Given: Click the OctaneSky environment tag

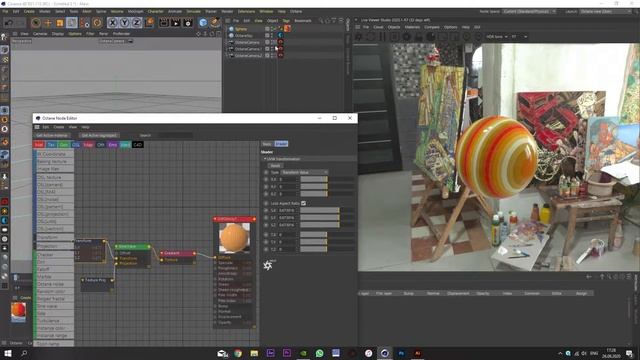Looking at the screenshot, I should point(280,36).
